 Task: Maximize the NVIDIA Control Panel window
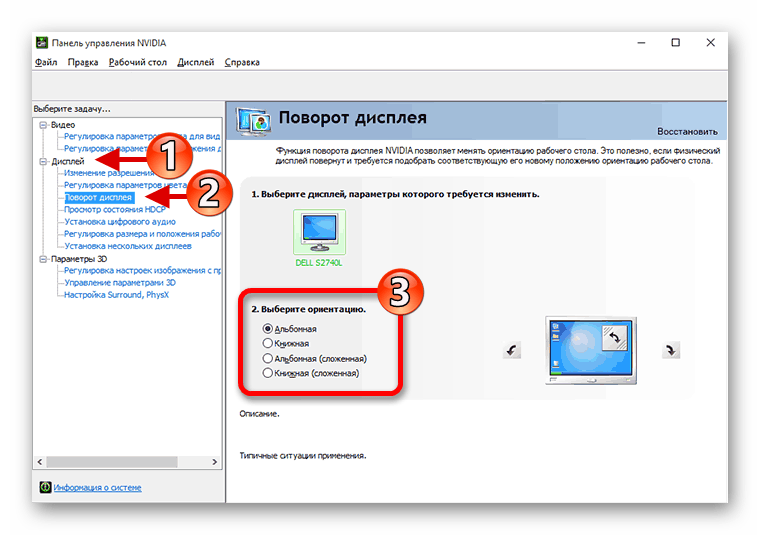[x=676, y=43]
